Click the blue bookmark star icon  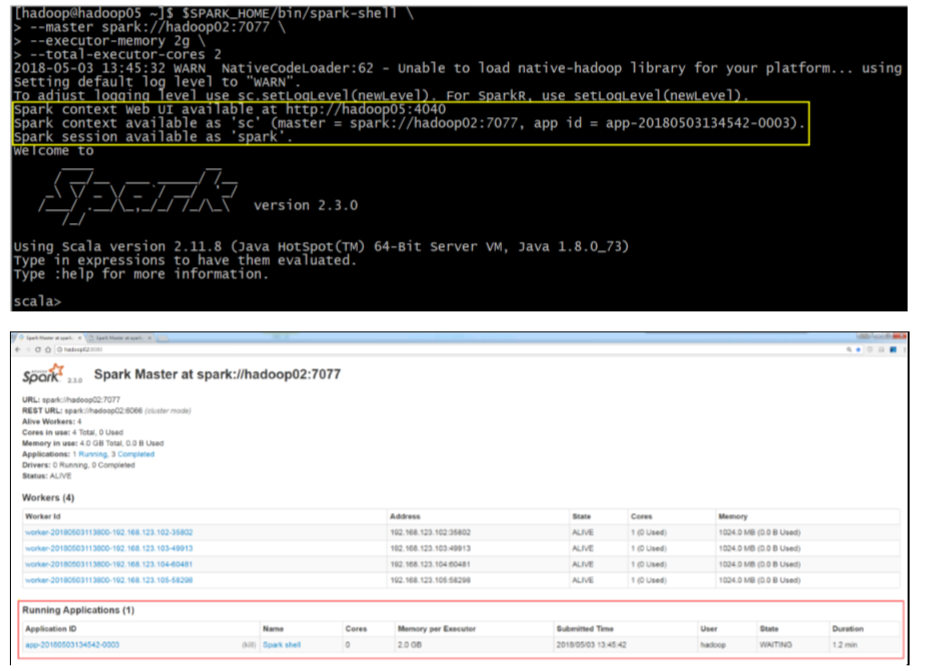[x=858, y=350]
